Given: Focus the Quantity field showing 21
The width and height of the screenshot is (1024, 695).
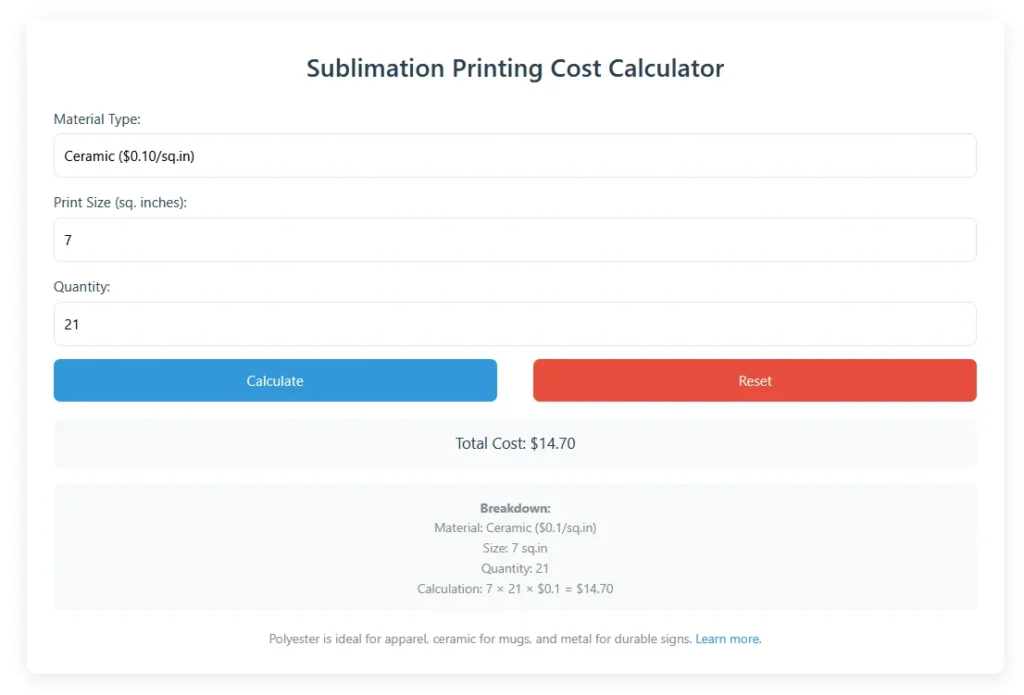Looking at the screenshot, I should 515,324.
